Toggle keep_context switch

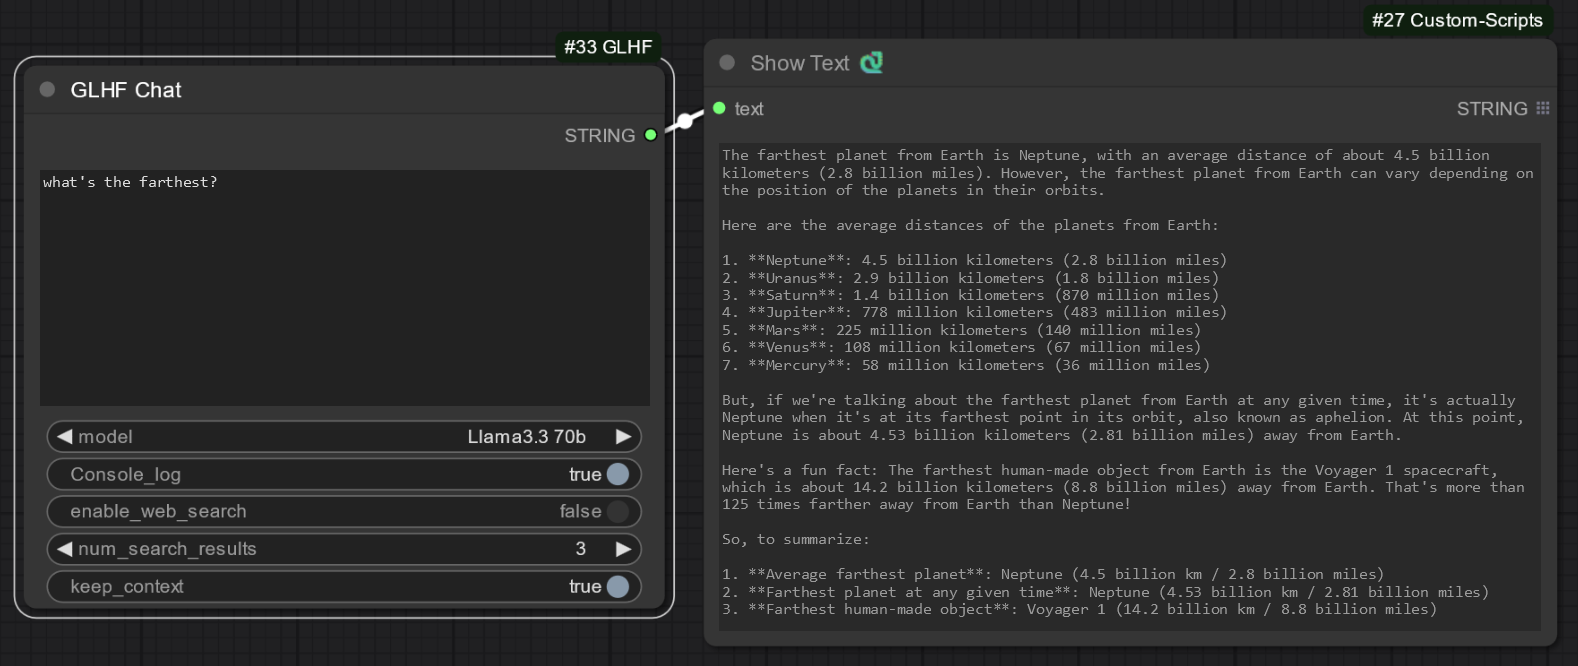[618, 587]
